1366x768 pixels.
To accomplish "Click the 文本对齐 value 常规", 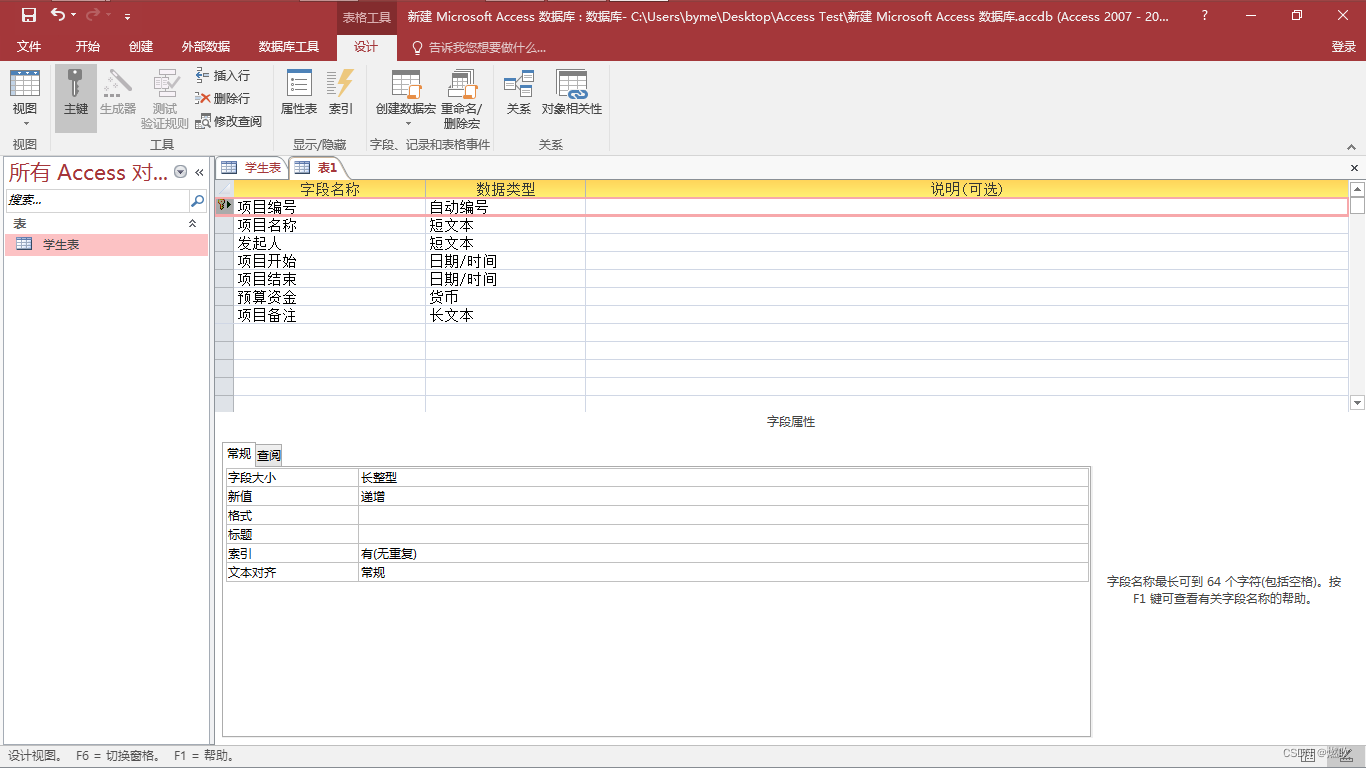I will click(x=723, y=573).
